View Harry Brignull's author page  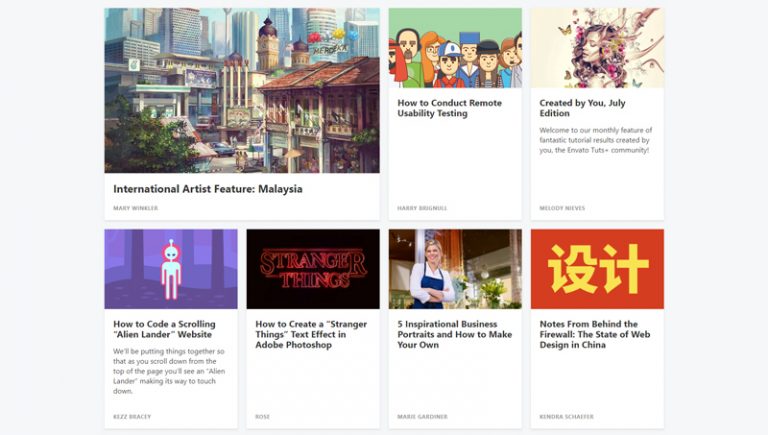(x=422, y=208)
